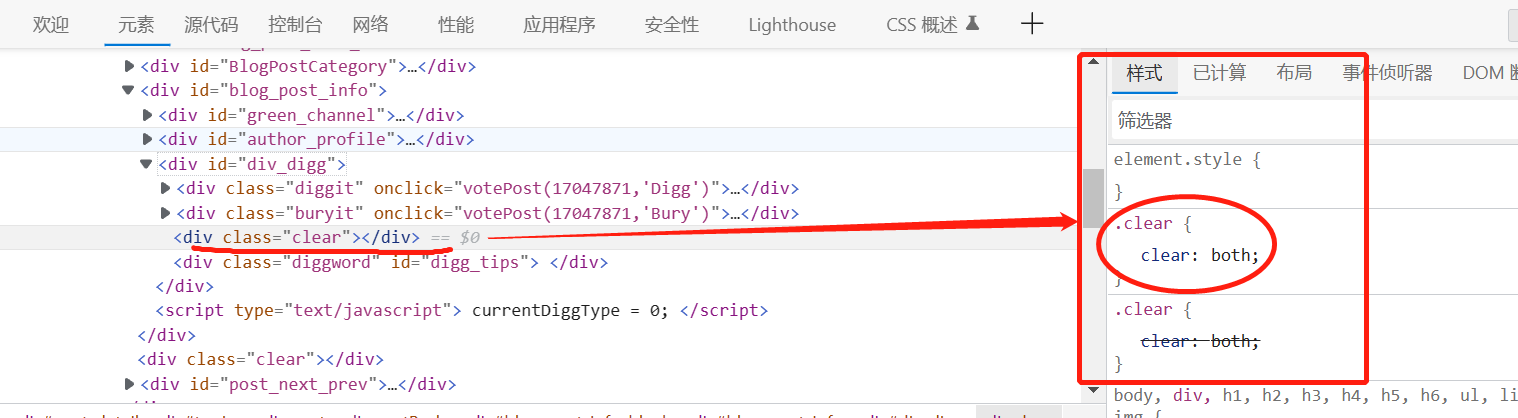Open the 布局 panel tab
Screen dimensions: 1518x418
pos(1294,73)
